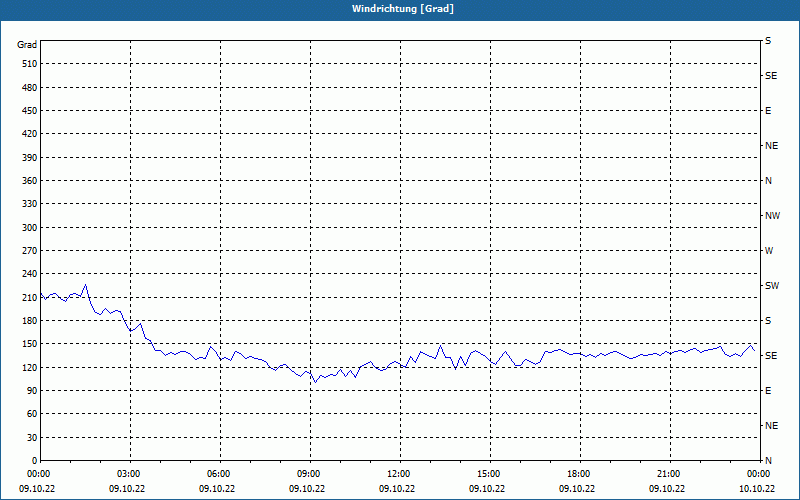Screen dimensions: 800x500
Task: Select the 18:00 time axis label
Action: 578,474
